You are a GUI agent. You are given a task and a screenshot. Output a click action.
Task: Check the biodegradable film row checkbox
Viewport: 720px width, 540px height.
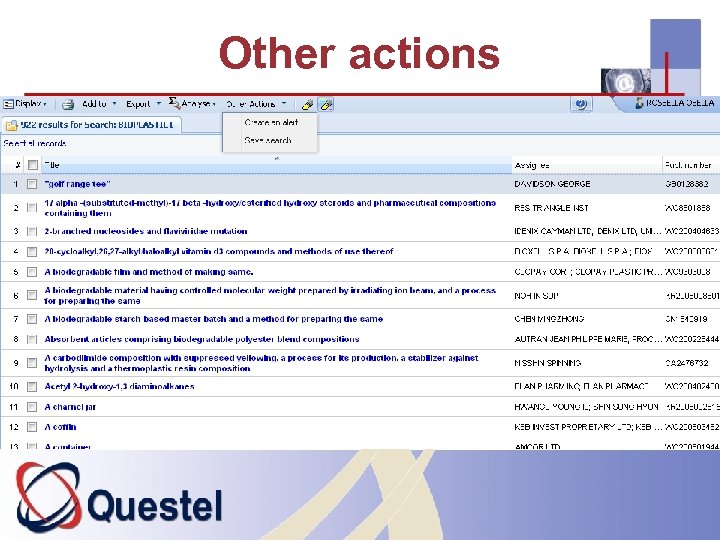click(32, 272)
